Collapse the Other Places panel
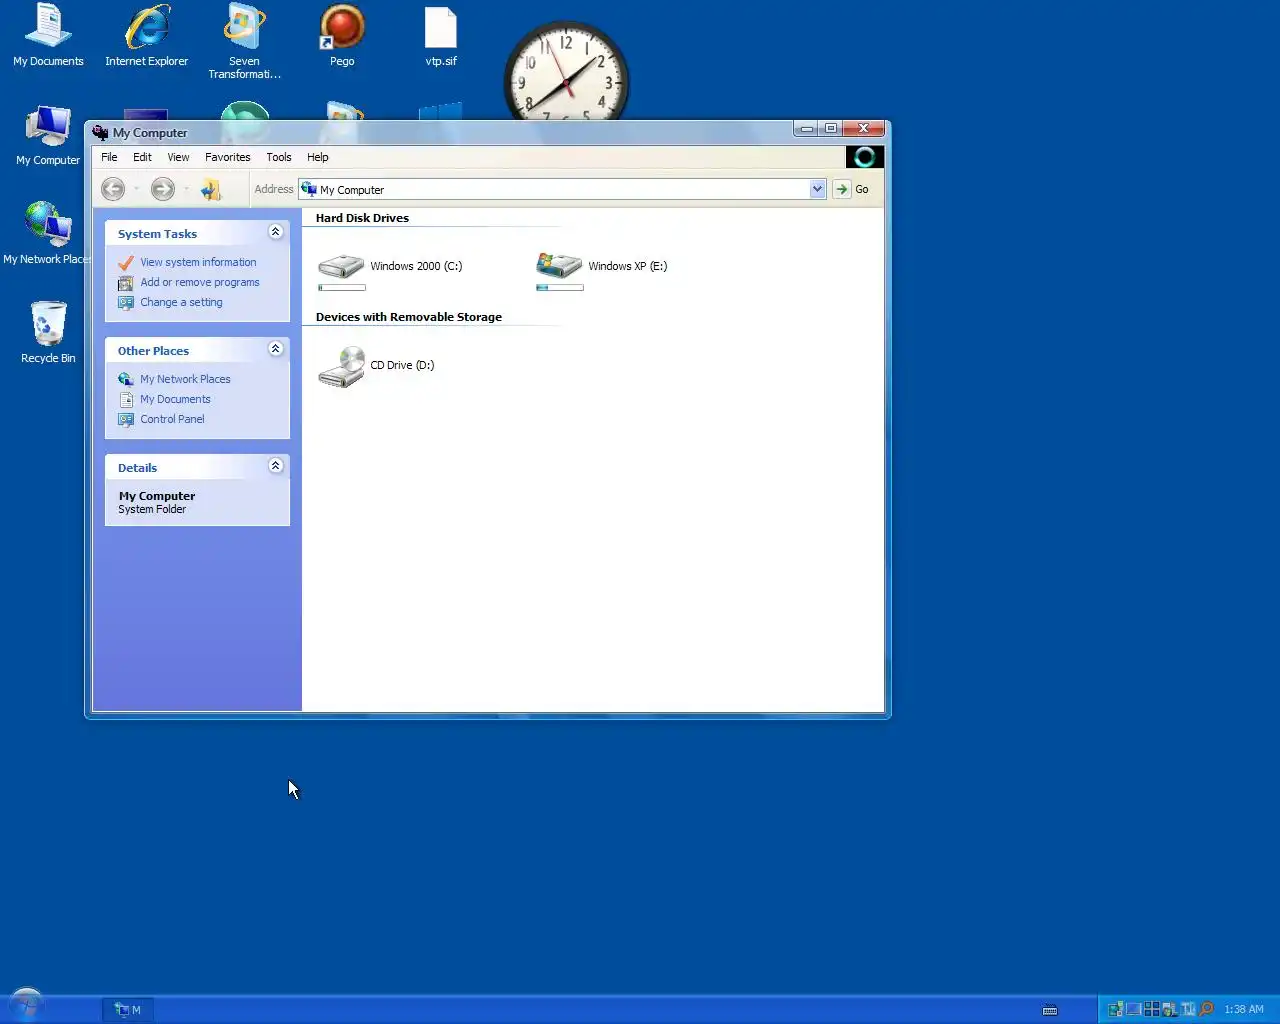Image resolution: width=1280 pixels, height=1024 pixels. [x=276, y=349]
